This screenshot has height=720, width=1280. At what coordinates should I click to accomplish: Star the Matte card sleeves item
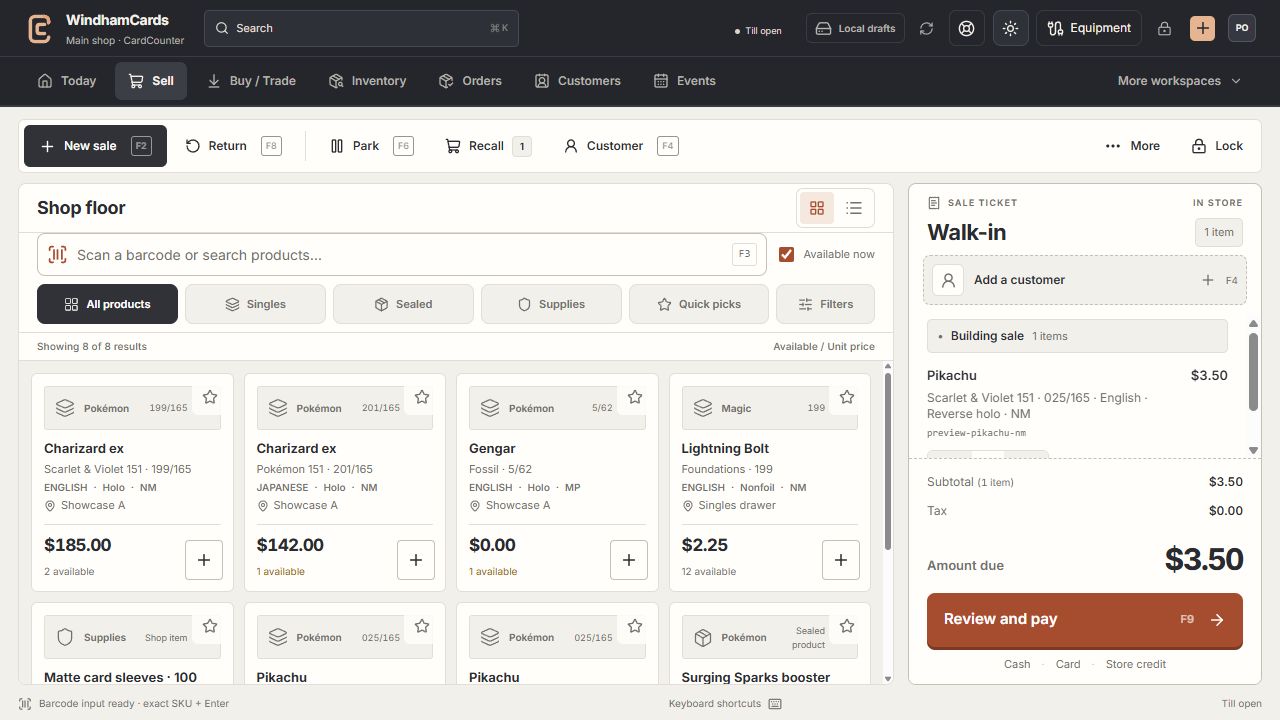click(x=210, y=626)
